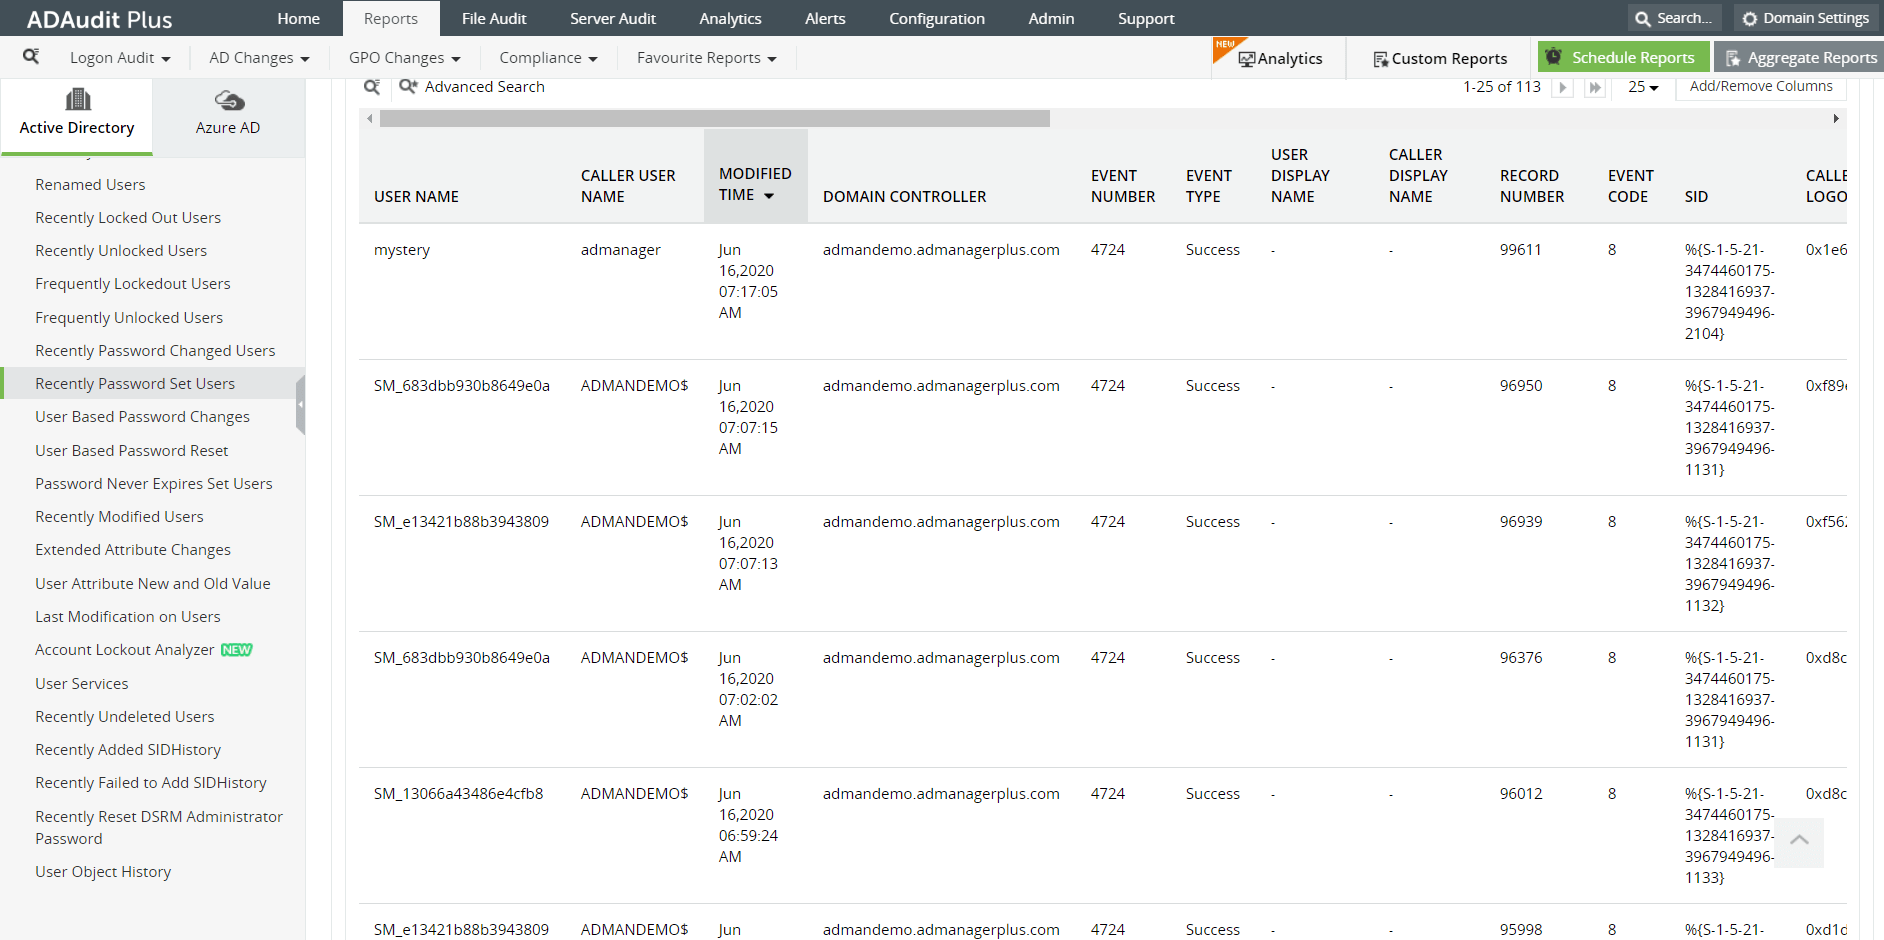This screenshot has width=1884, height=940.
Task: Open the Recently Password Changed Users report
Action: coord(155,350)
